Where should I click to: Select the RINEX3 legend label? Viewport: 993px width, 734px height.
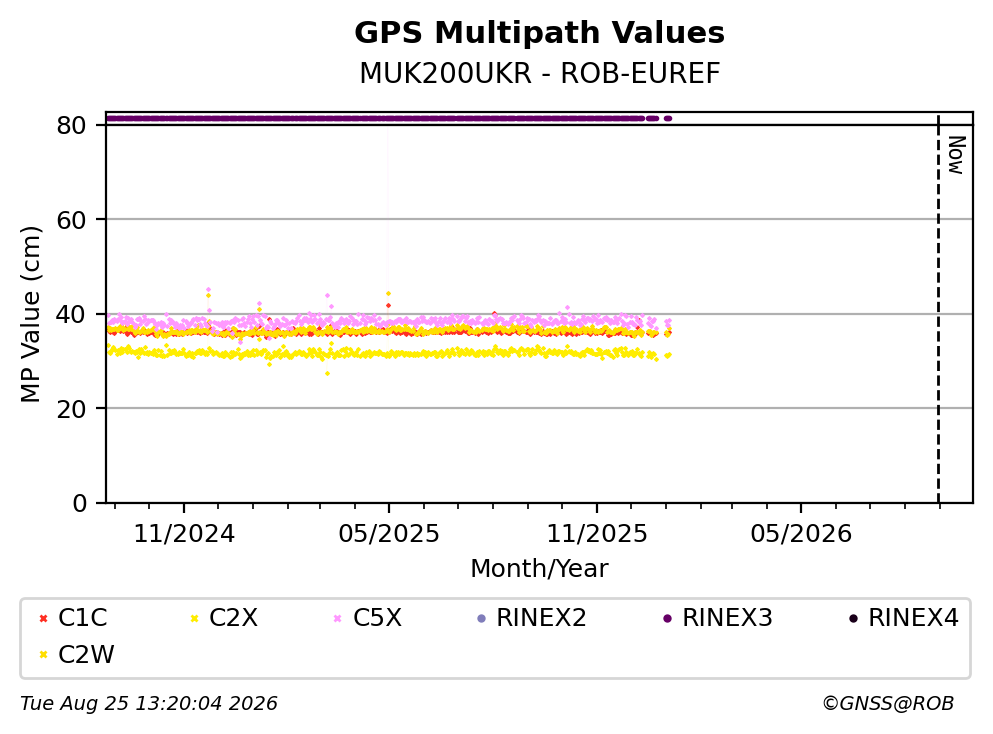pyautogui.click(x=727, y=618)
